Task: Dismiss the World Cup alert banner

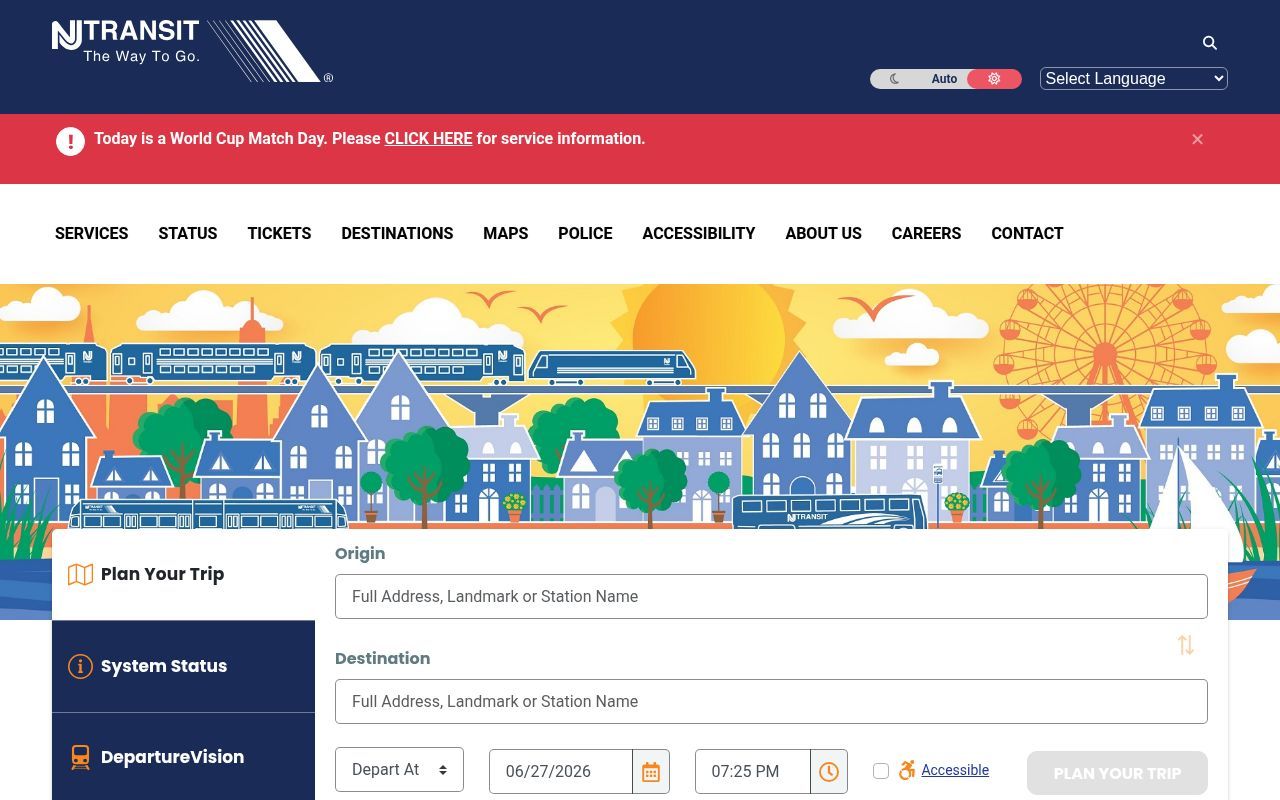Action: pyautogui.click(x=1197, y=139)
